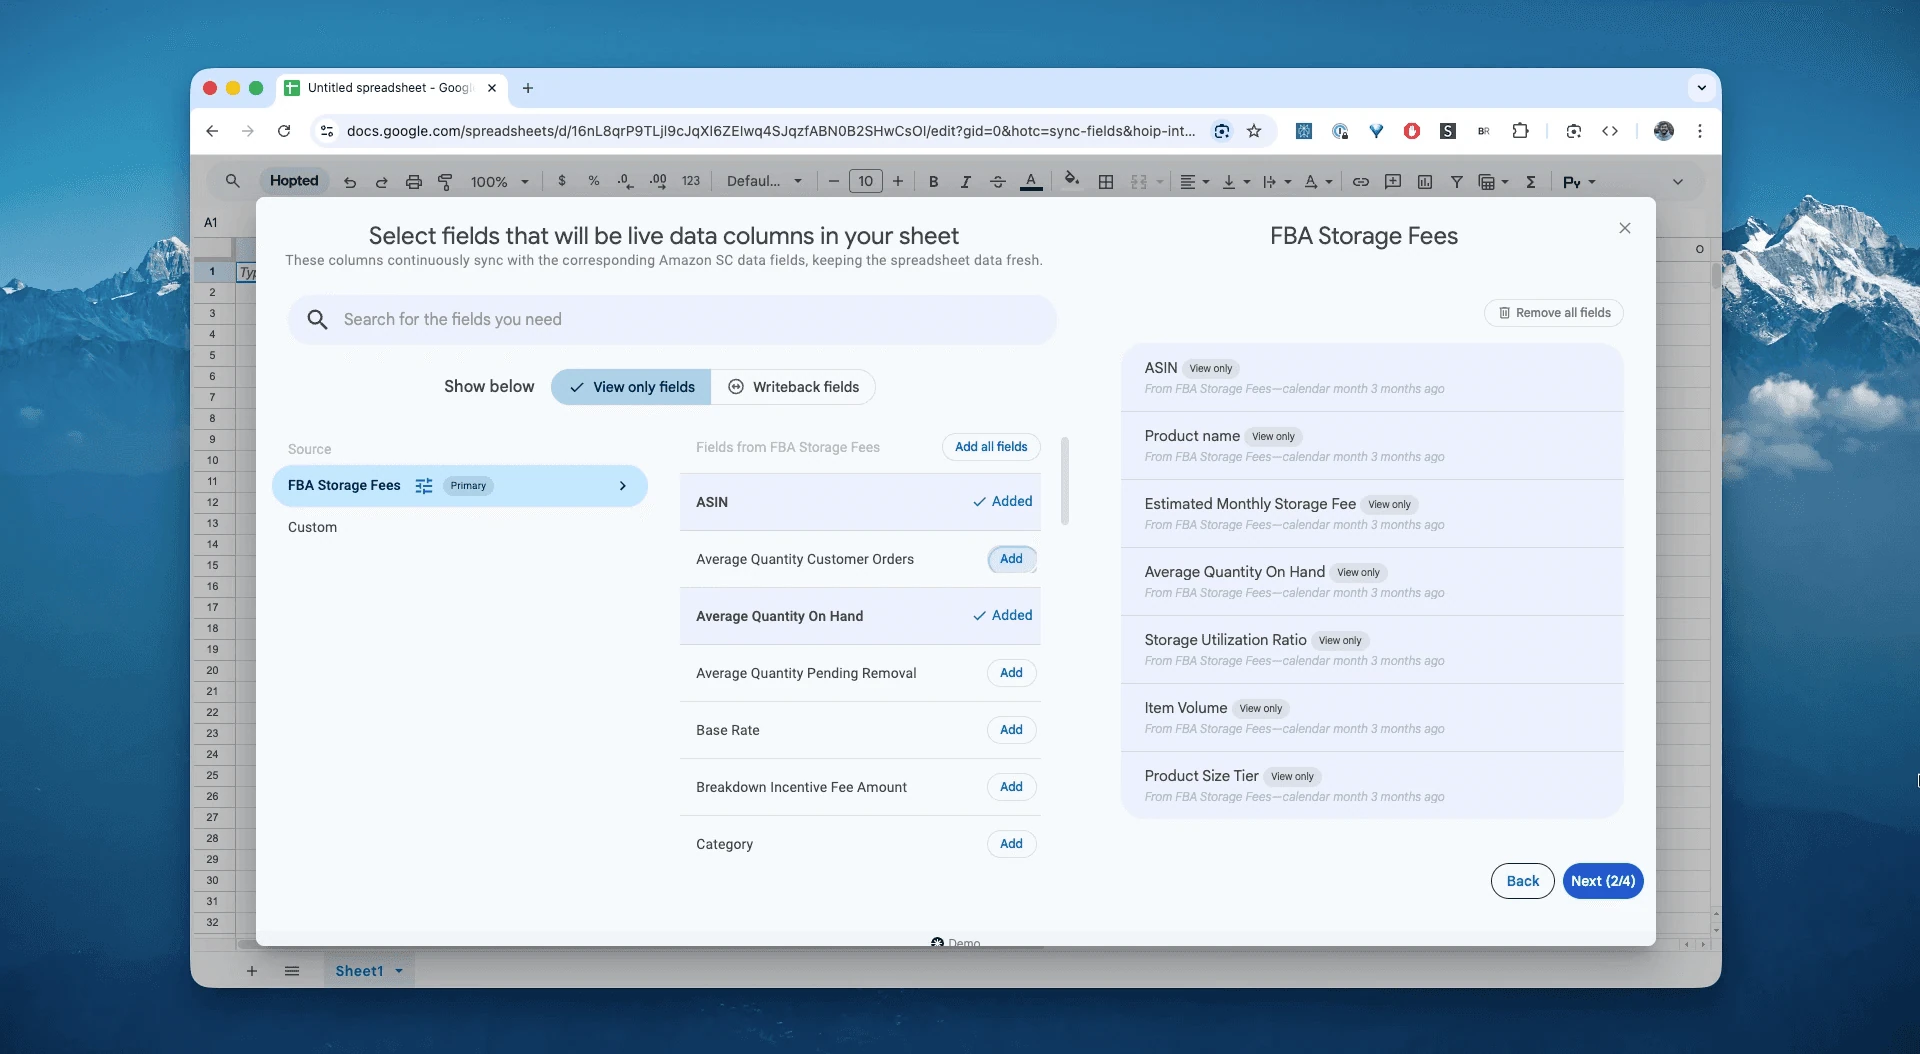The width and height of the screenshot is (1920, 1054).
Task: Open horizontal align dropdown
Action: pos(1194,181)
